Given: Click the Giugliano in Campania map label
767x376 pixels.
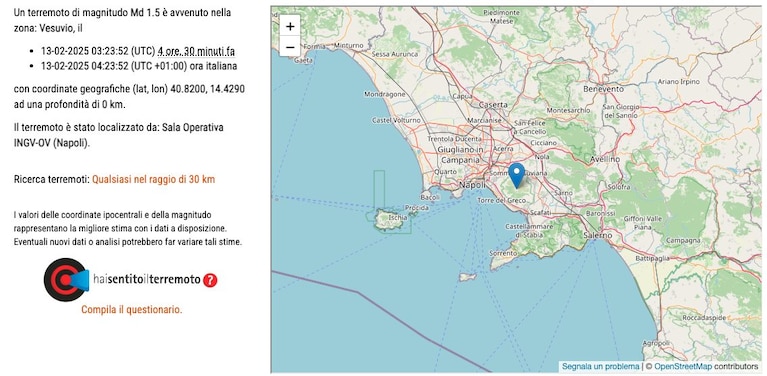Looking at the screenshot, I should pyautogui.click(x=460, y=155).
